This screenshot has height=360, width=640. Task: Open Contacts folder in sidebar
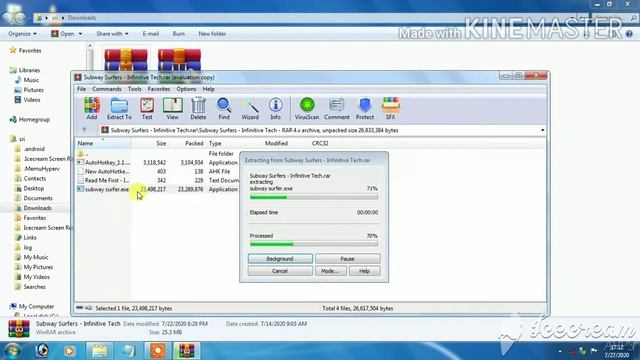pyautogui.click(x=31, y=178)
